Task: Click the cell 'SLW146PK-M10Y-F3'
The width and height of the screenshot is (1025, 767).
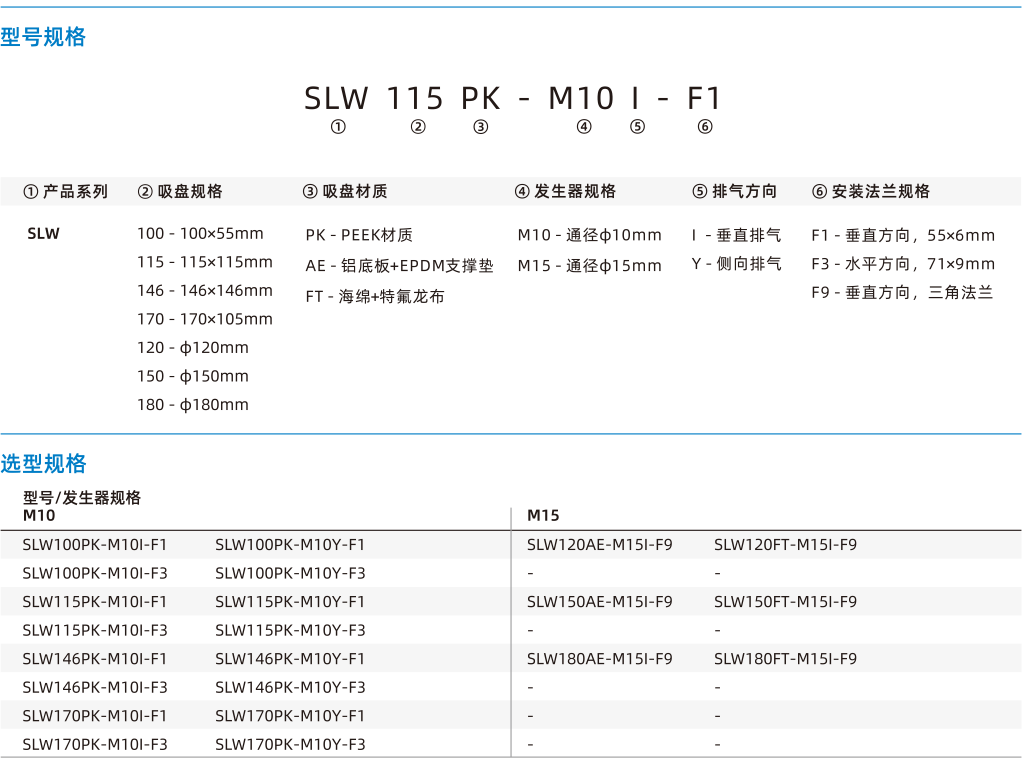Action: point(290,687)
